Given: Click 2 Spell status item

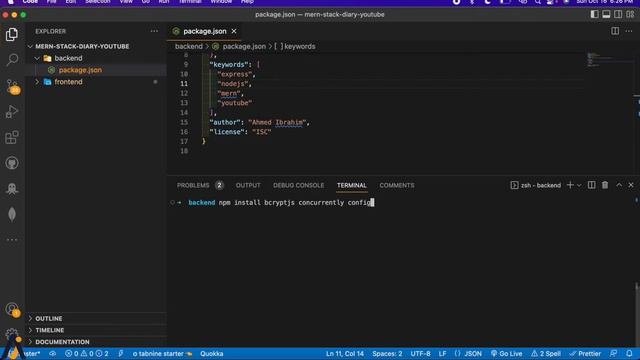Looking at the screenshot, I should [546, 353].
